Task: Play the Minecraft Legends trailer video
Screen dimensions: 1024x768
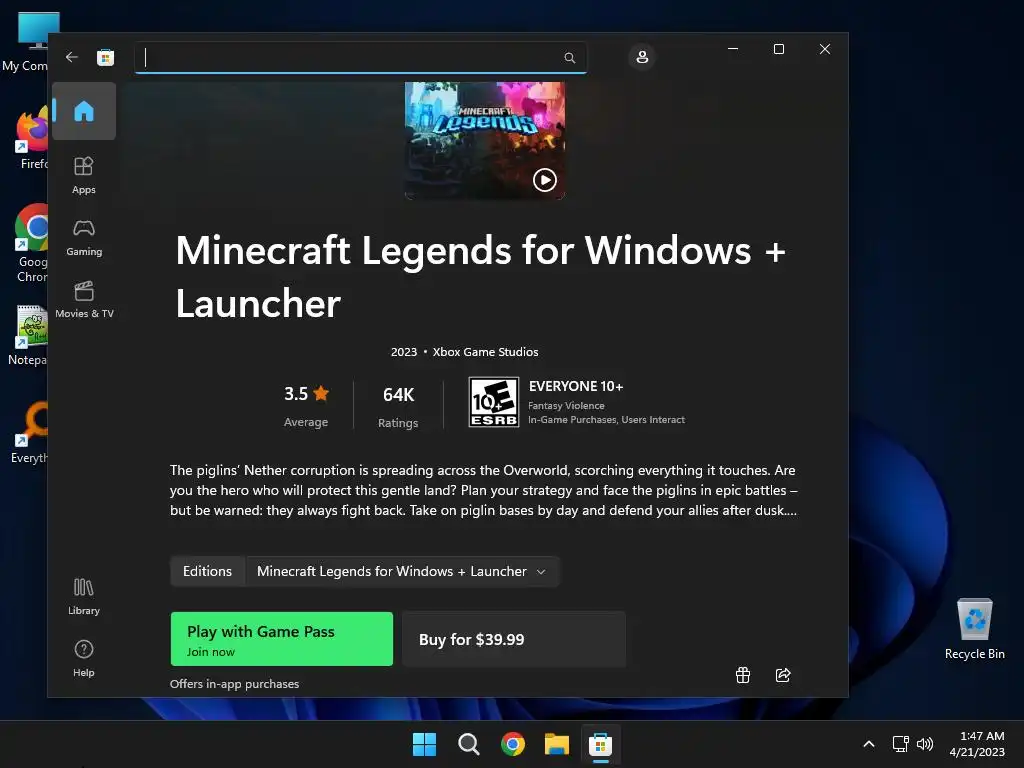Action: [545, 180]
